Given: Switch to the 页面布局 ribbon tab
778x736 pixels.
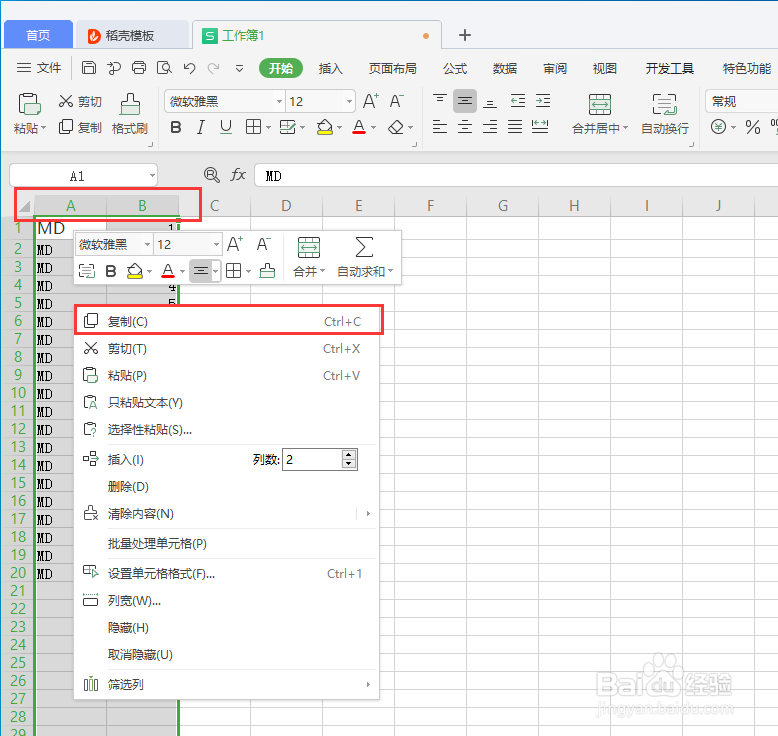Looking at the screenshot, I should click(392, 68).
